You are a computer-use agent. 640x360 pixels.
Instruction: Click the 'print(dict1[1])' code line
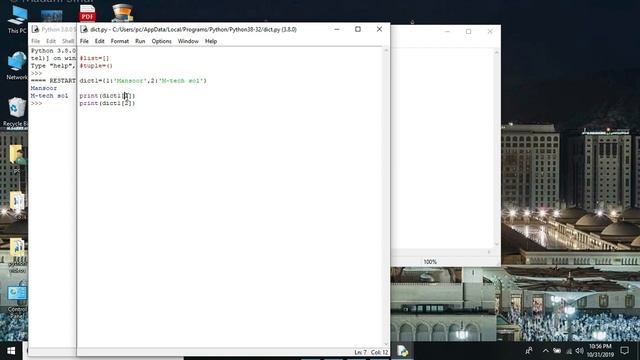pos(107,96)
